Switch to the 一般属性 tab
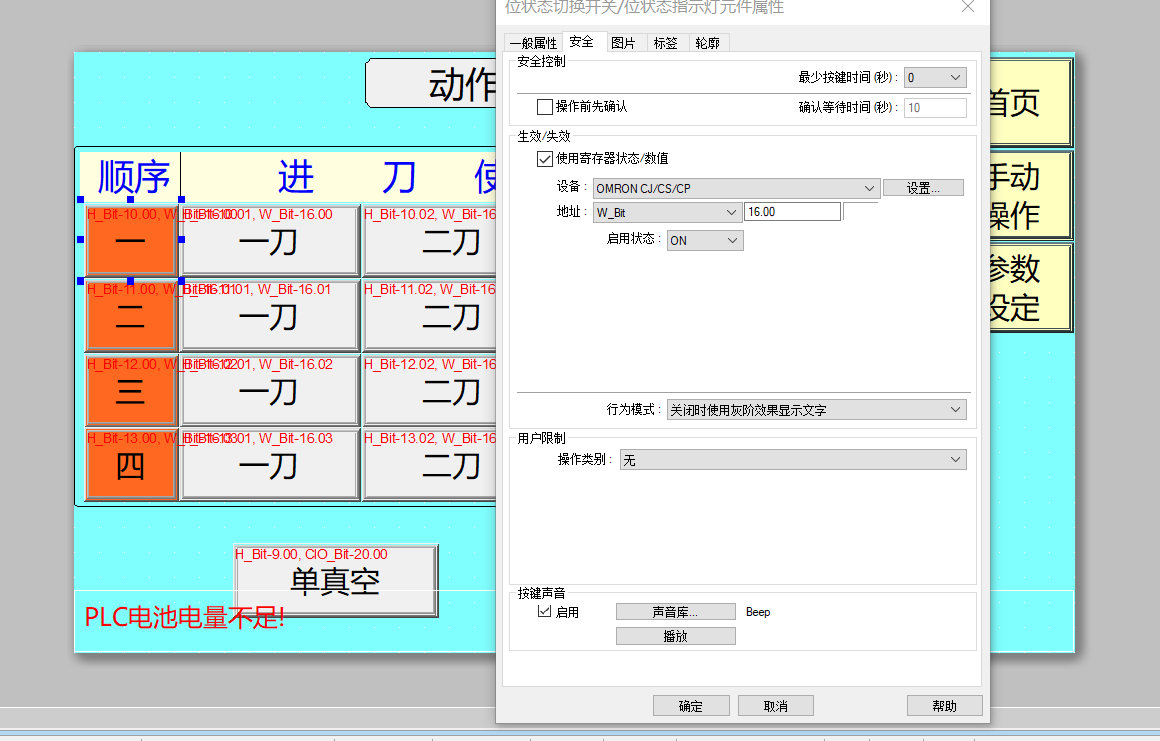This screenshot has height=741, width=1160. click(532, 43)
